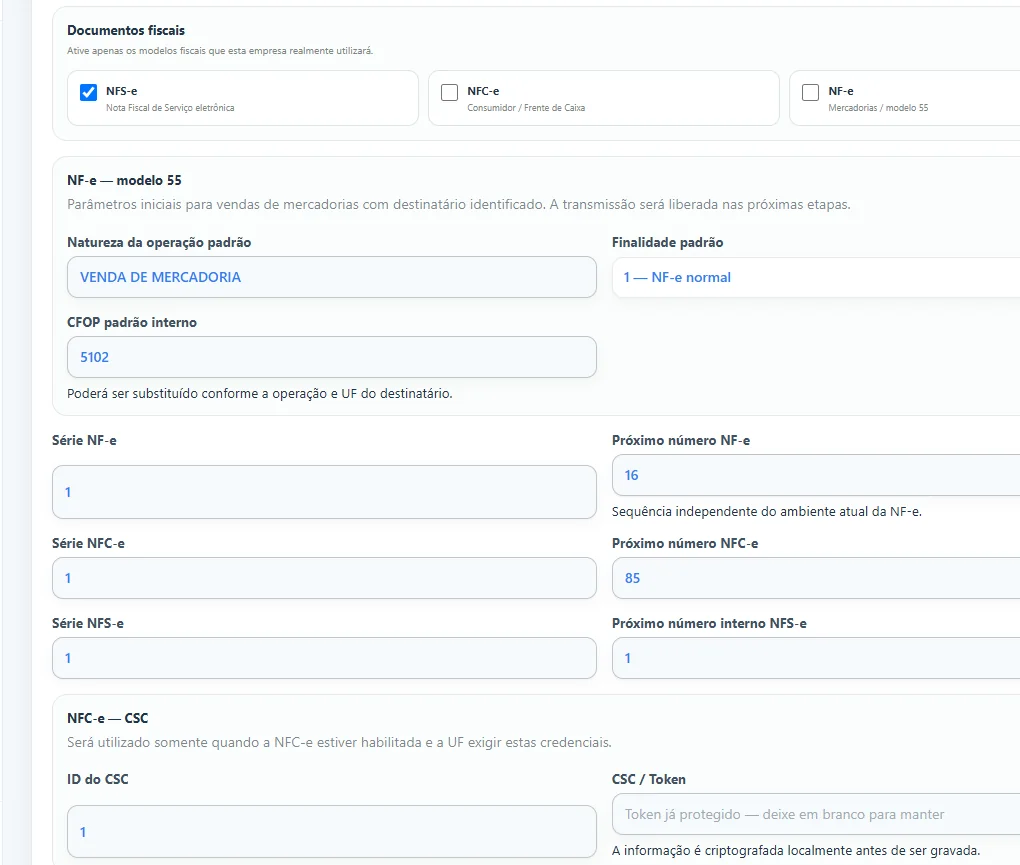Click text 'Nota Fiscal de Serviço eletrônica'
This screenshot has width=1020, height=865.
pos(170,108)
